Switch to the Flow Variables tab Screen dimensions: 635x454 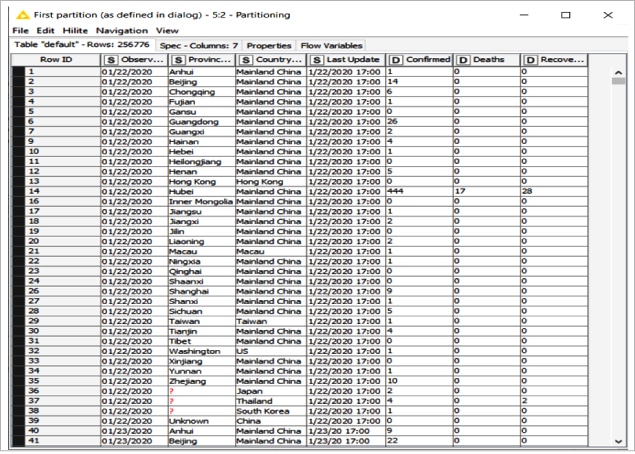click(331, 45)
